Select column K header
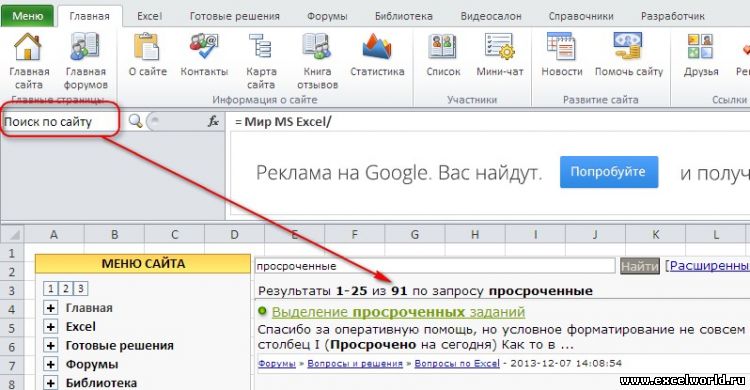The image size is (750, 390). tap(655, 234)
